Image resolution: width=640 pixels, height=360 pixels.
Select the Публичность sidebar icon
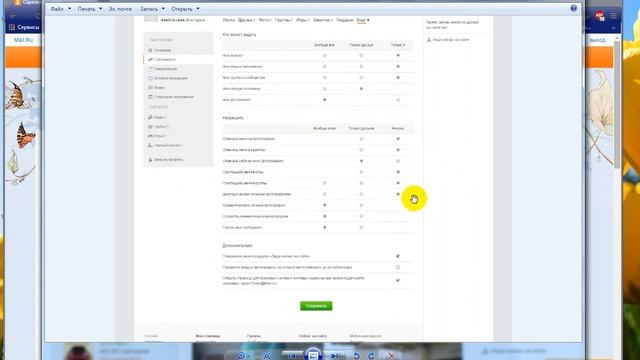click(x=150, y=60)
